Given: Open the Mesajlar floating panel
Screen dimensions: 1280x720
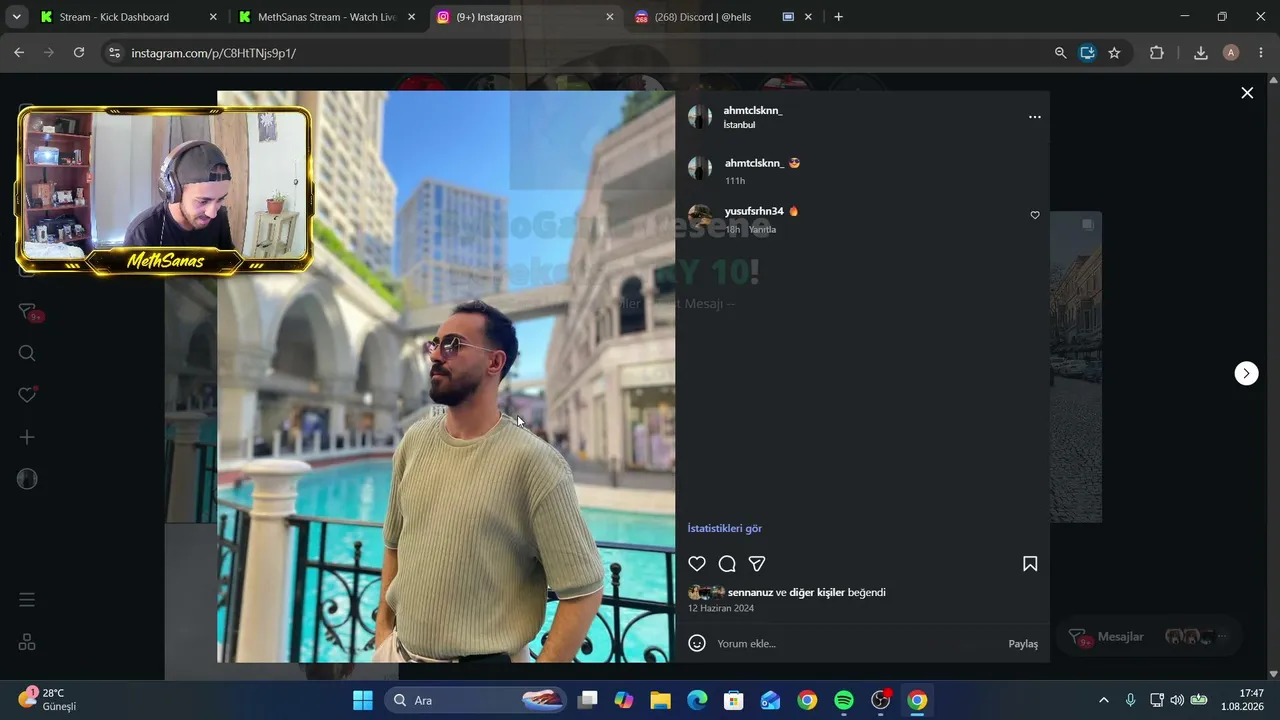Looking at the screenshot, I should point(1148,637).
